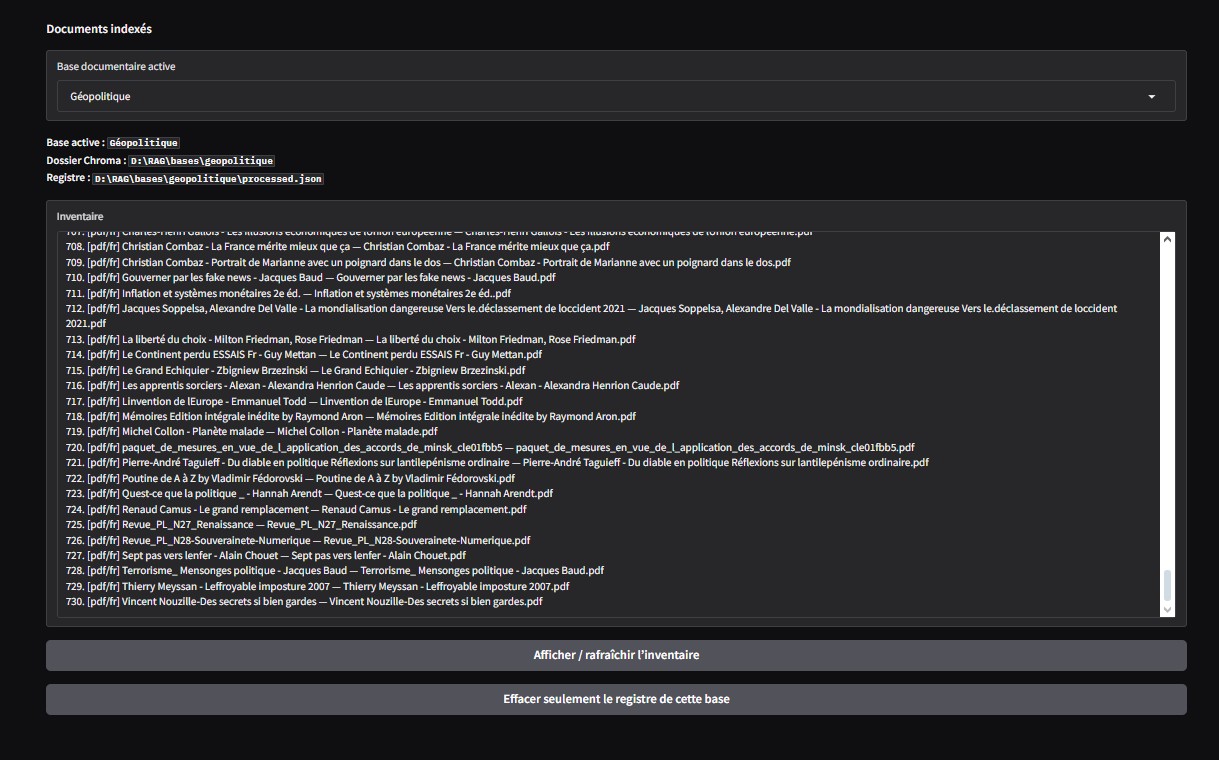The image size is (1219, 760).
Task: Select entry 722 Poutine de A à Z
Action: tap(290, 479)
